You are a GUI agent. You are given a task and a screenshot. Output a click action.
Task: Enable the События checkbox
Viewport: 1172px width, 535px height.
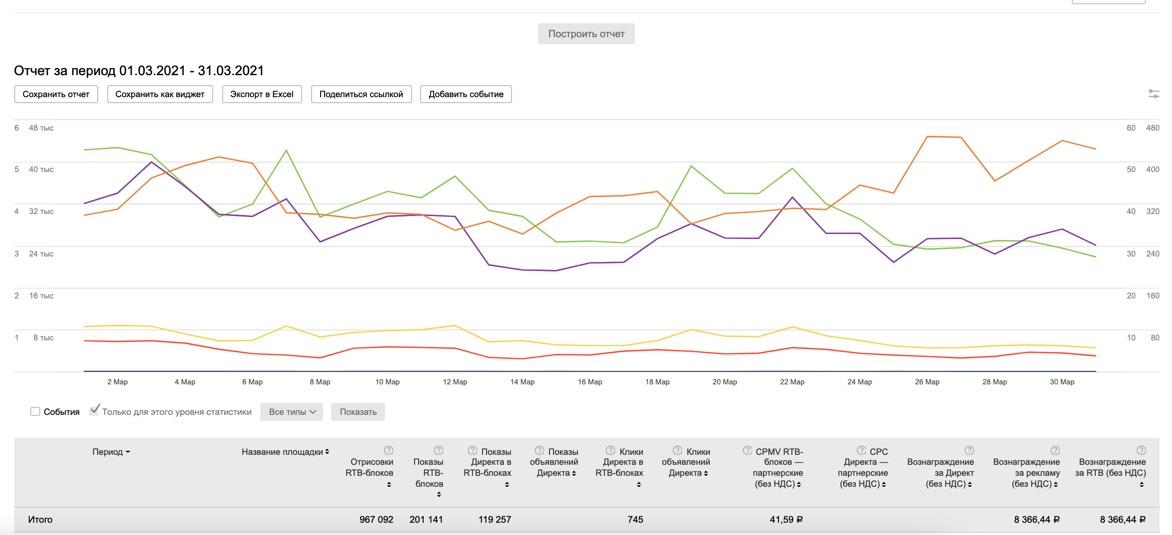coord(35,412)
